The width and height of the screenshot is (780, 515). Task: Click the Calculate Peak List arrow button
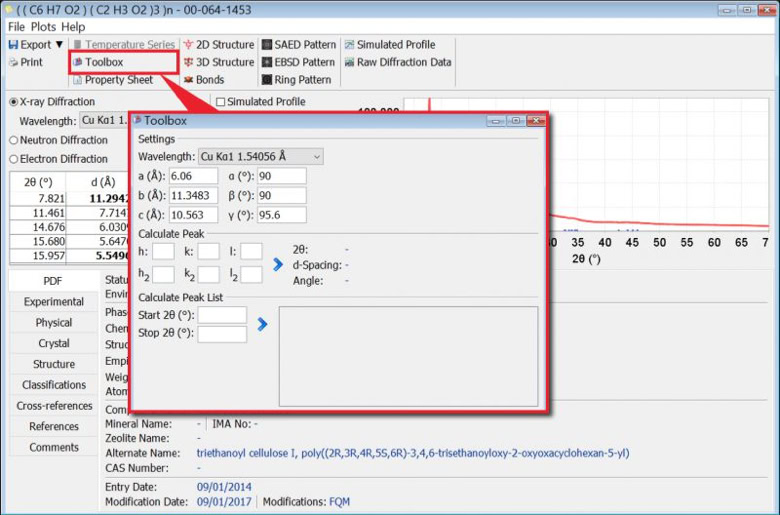(262, 324)
